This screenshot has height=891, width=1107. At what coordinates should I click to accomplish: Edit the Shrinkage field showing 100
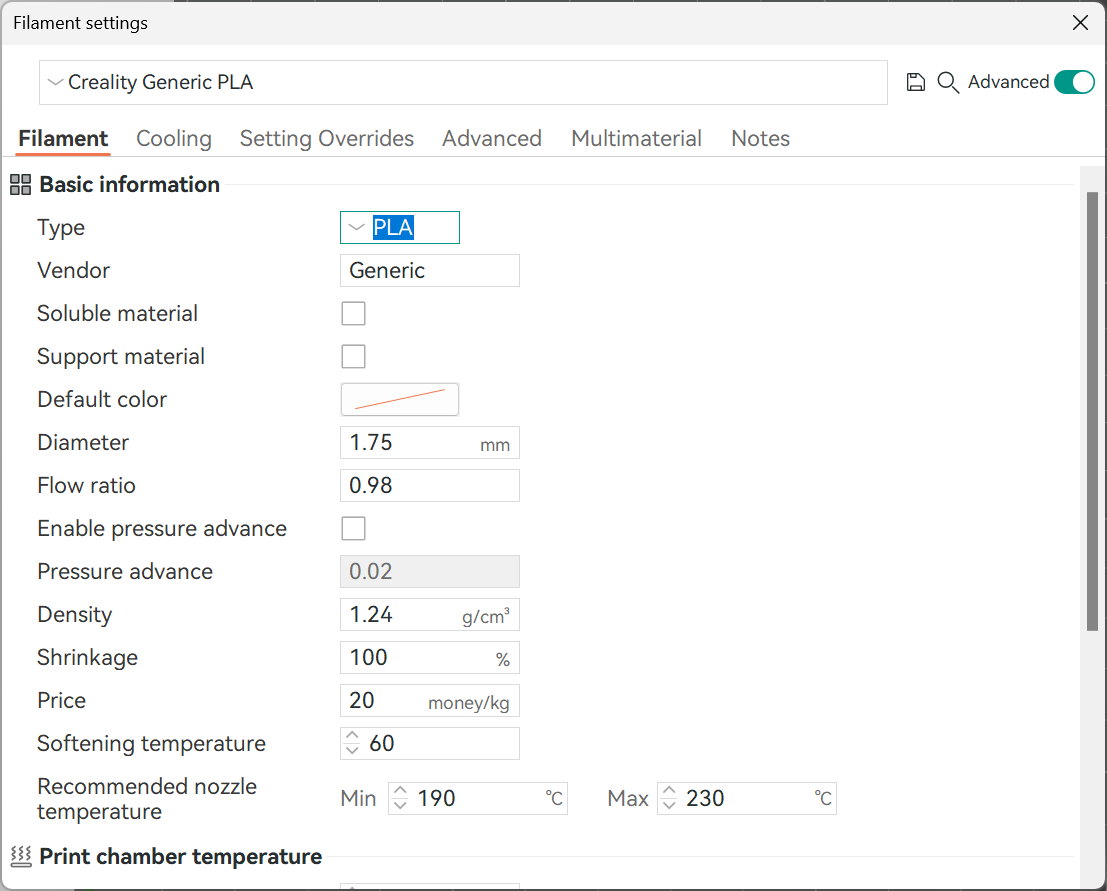pos(430,657)
